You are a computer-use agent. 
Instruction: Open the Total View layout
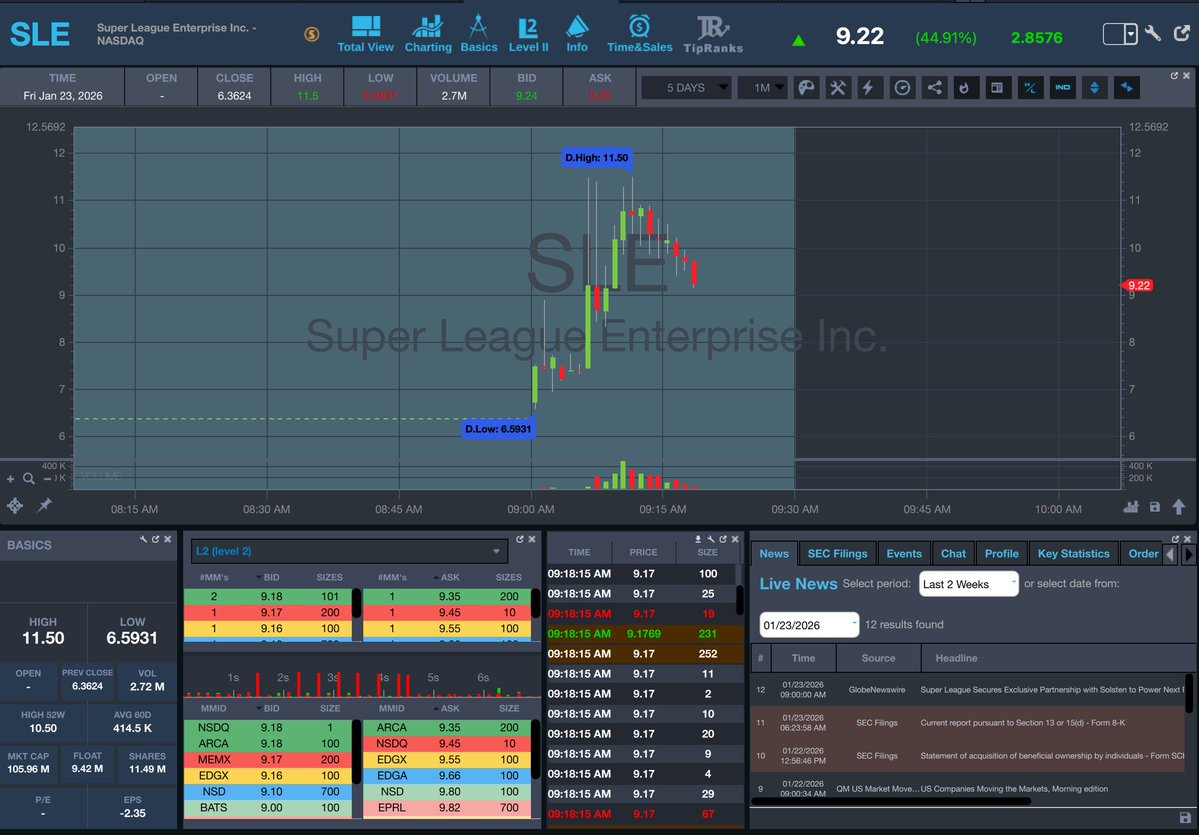point(366,35)
